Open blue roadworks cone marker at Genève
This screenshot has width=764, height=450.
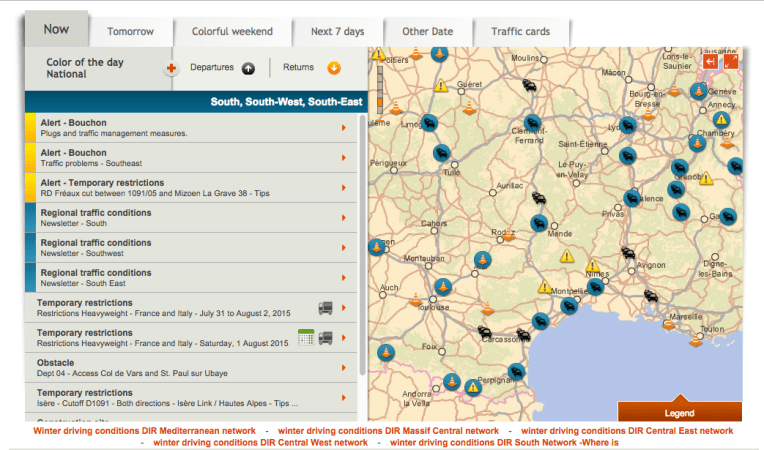(x=699, y=91)
